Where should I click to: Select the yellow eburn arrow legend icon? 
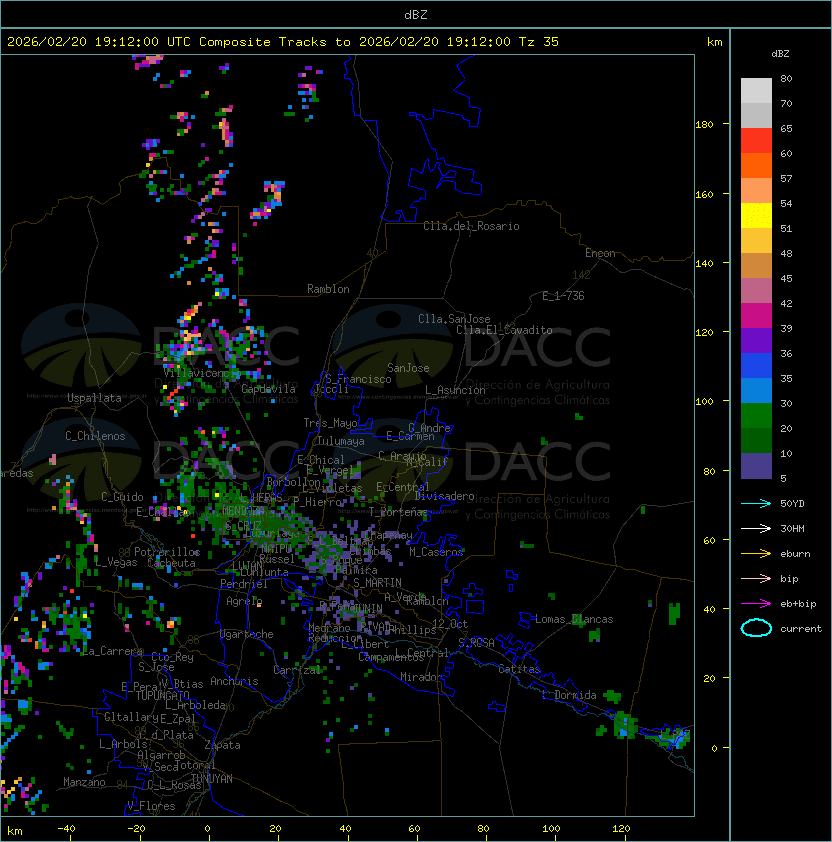[x=756, y=553]
